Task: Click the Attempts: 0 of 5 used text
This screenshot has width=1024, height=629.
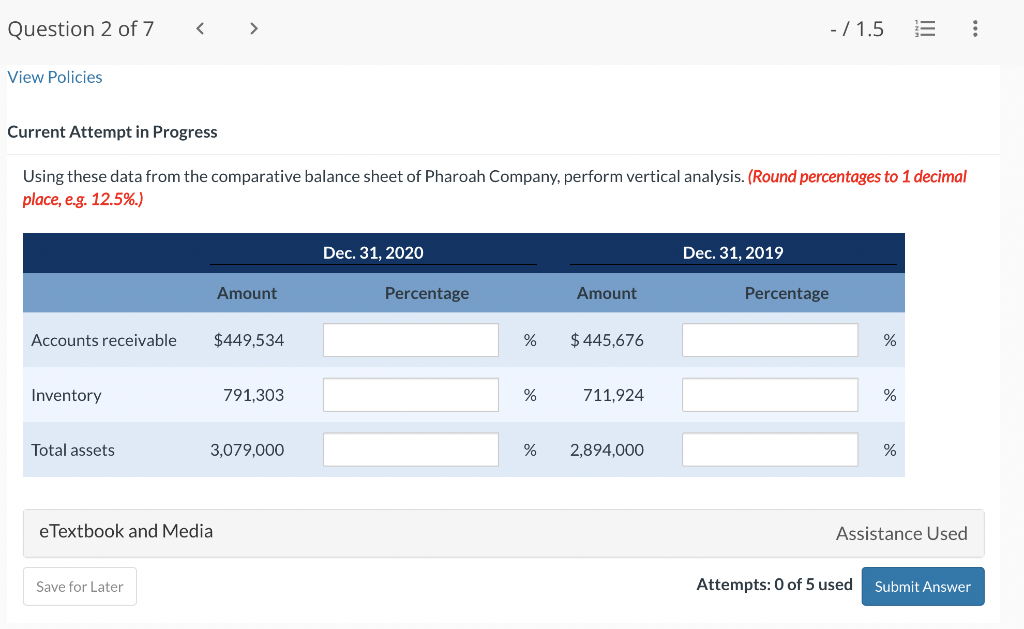Action: (x=774, y=584)
